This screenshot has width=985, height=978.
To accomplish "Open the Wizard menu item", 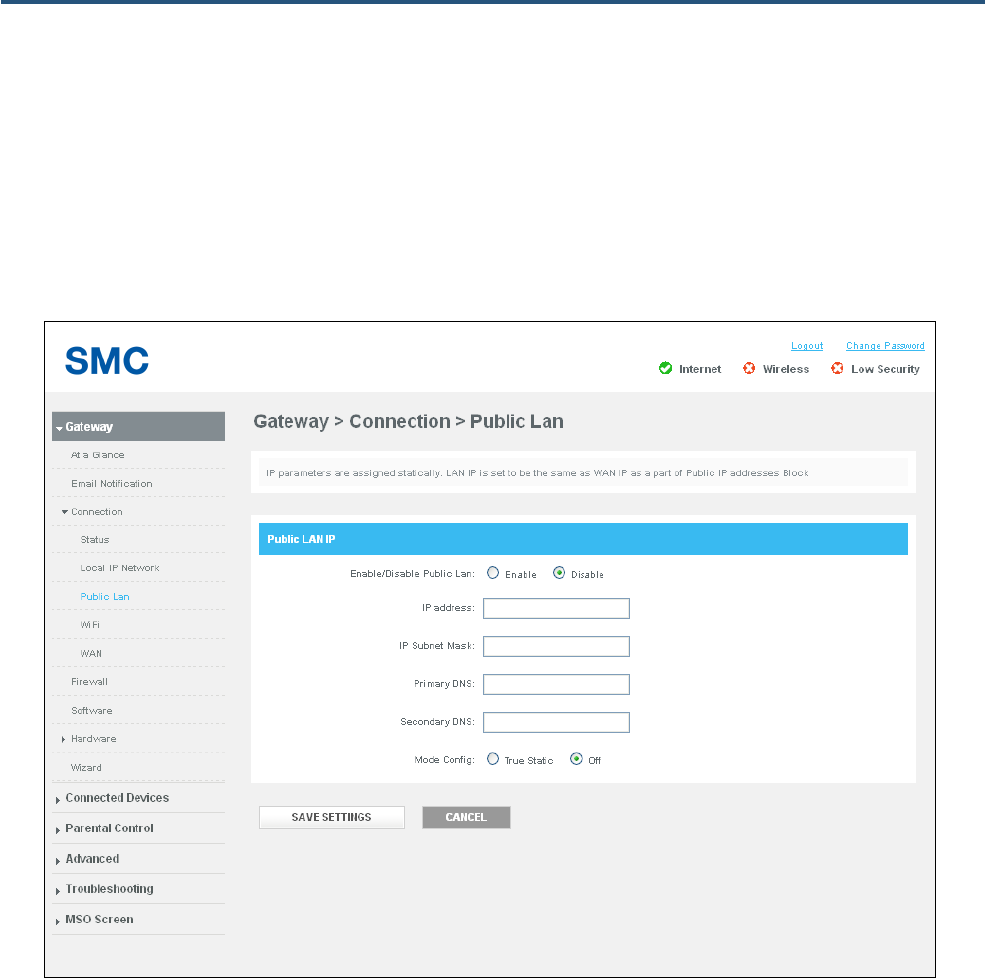I will click(x=86, y=768).
